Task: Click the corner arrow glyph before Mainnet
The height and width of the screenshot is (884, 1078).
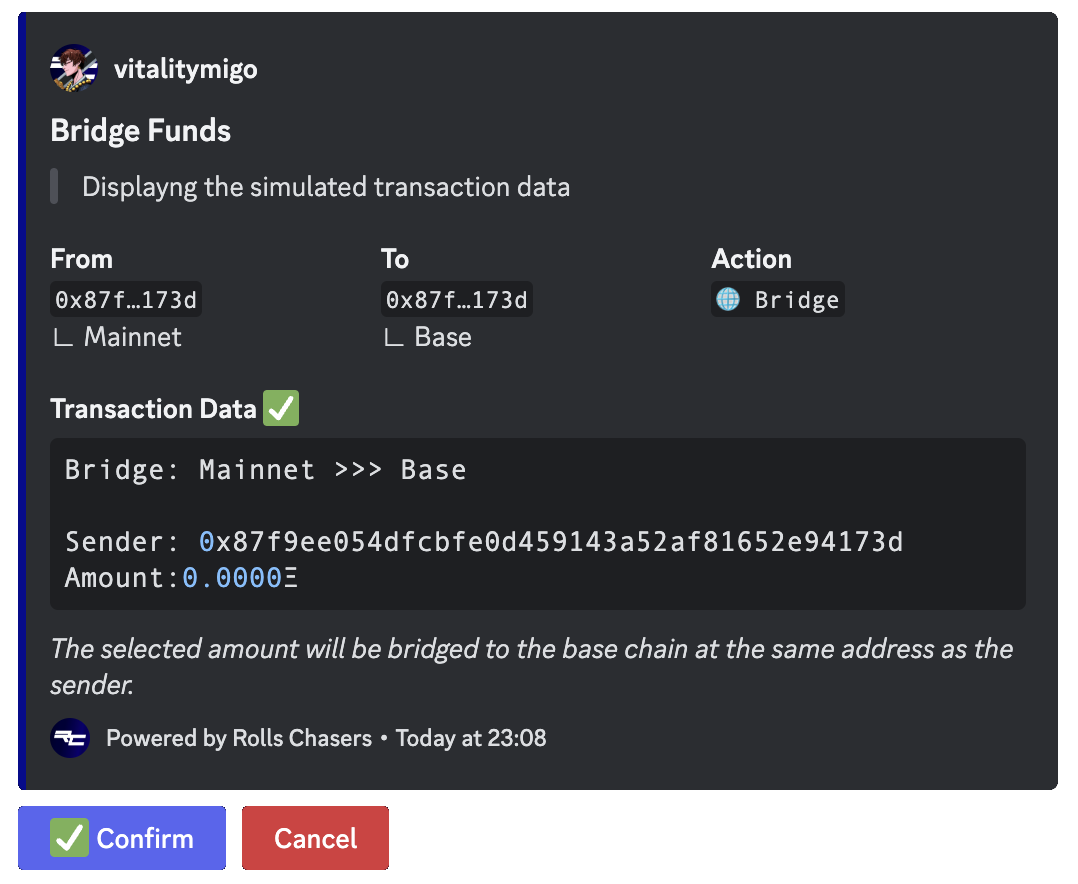Action: pyautogui.click(x=62, y=338)
